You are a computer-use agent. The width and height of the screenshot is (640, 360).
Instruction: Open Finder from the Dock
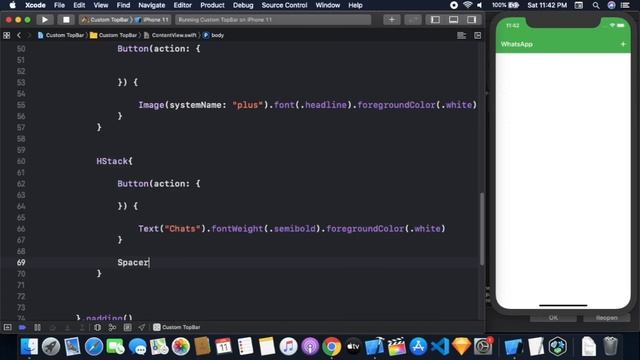pyautogui.click(x=29, y=347)
